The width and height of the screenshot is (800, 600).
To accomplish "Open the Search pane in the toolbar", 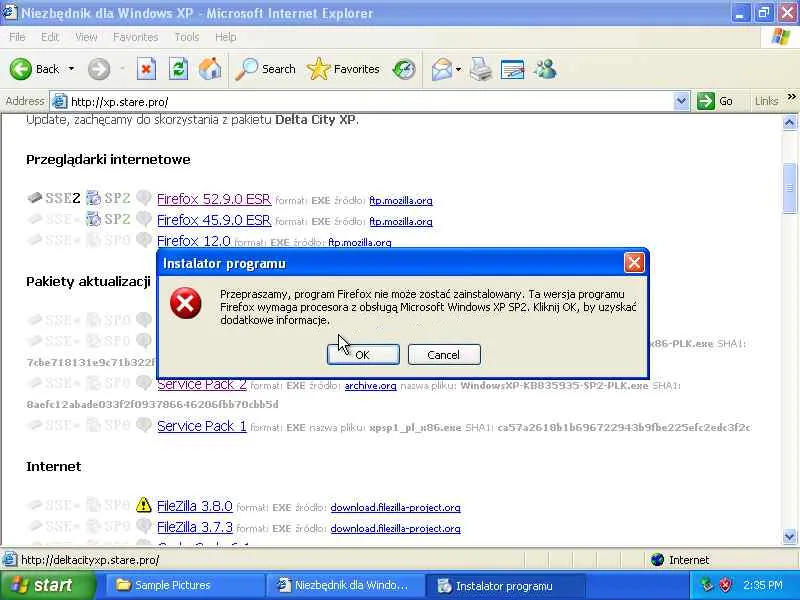I will [x=265, y=69].
